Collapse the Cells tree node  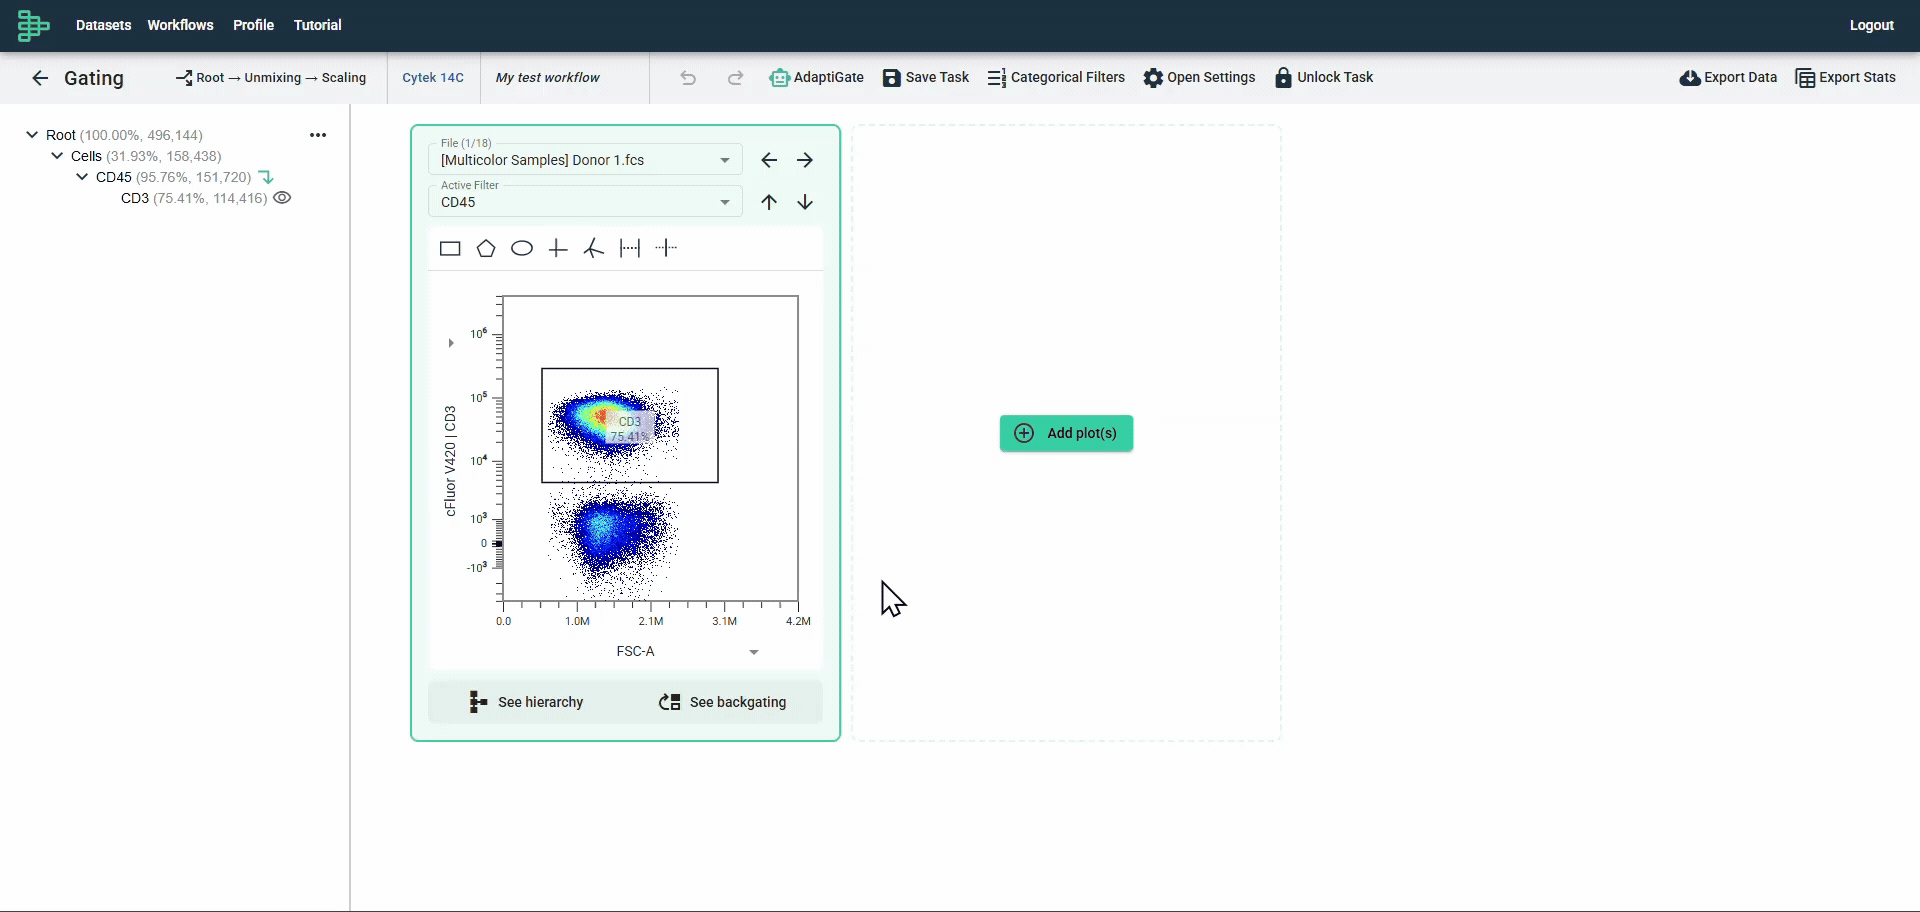(x=57, y=156)
